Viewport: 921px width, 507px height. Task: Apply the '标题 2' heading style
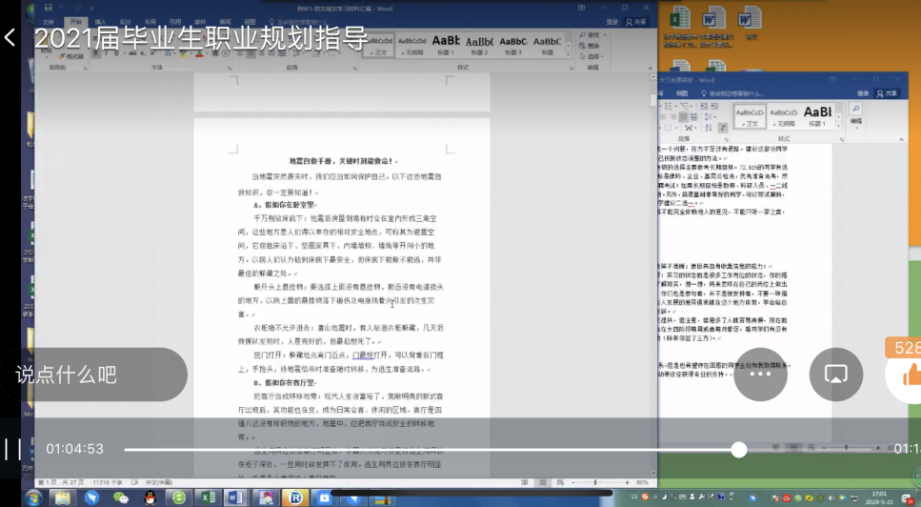(479, 44)
